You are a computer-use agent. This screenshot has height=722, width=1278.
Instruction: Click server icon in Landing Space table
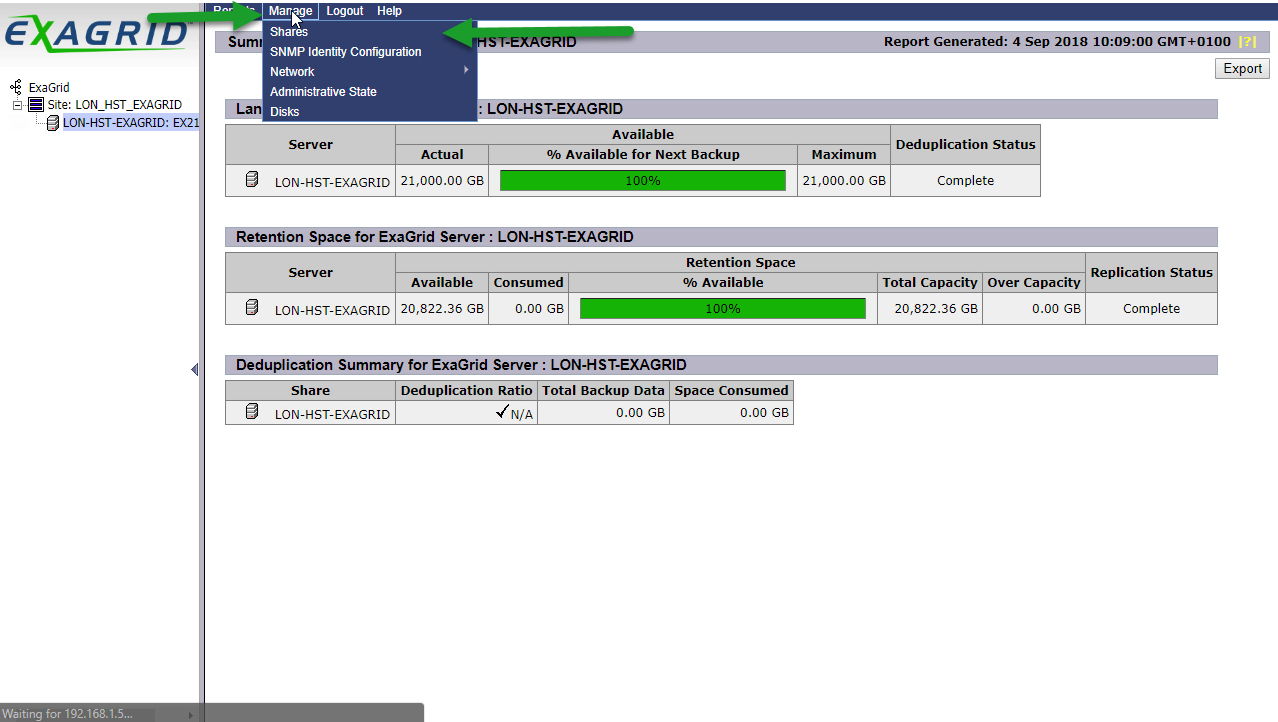coord(252,180)
